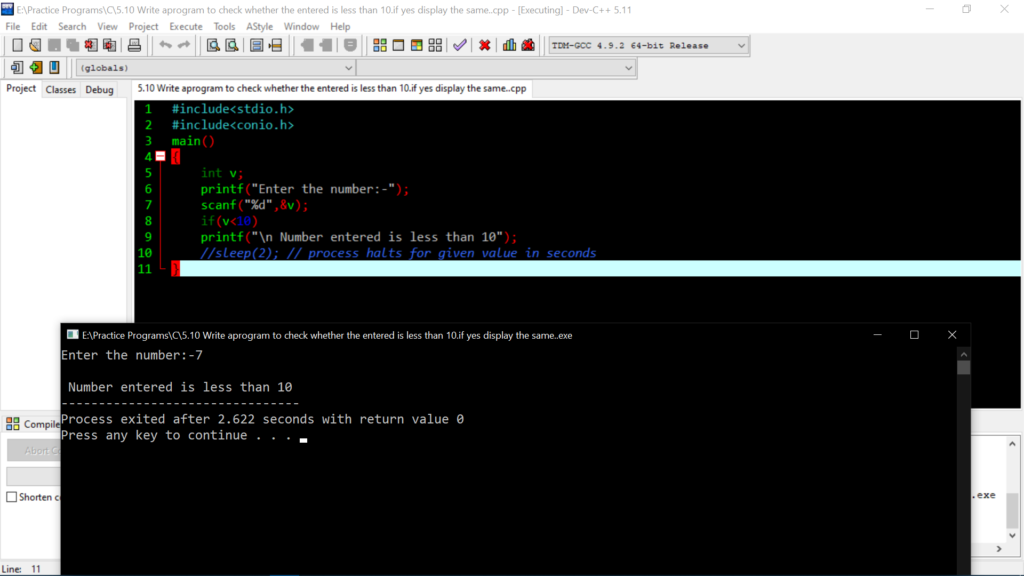Click the Profile Analysis bar chart icon
The width and height of the screenshot is (1024, 576).
click(510, 45)
